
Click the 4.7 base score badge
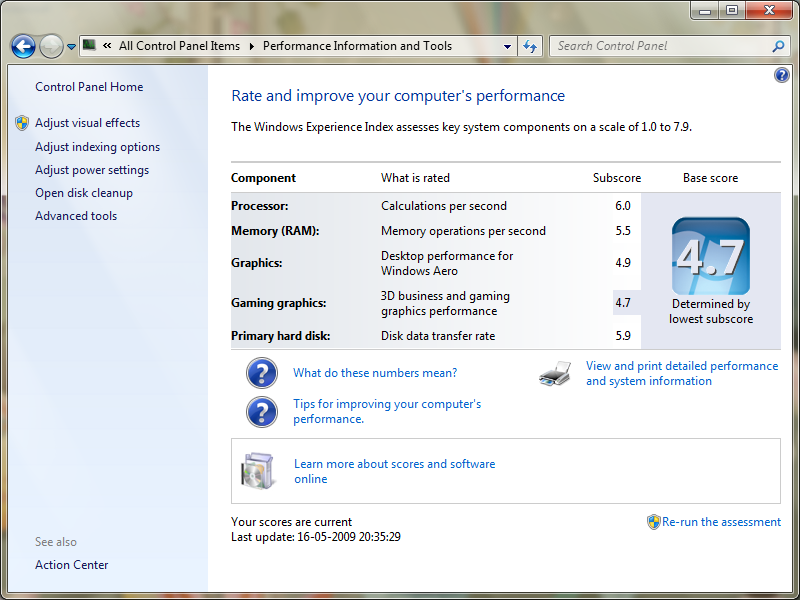710,256
